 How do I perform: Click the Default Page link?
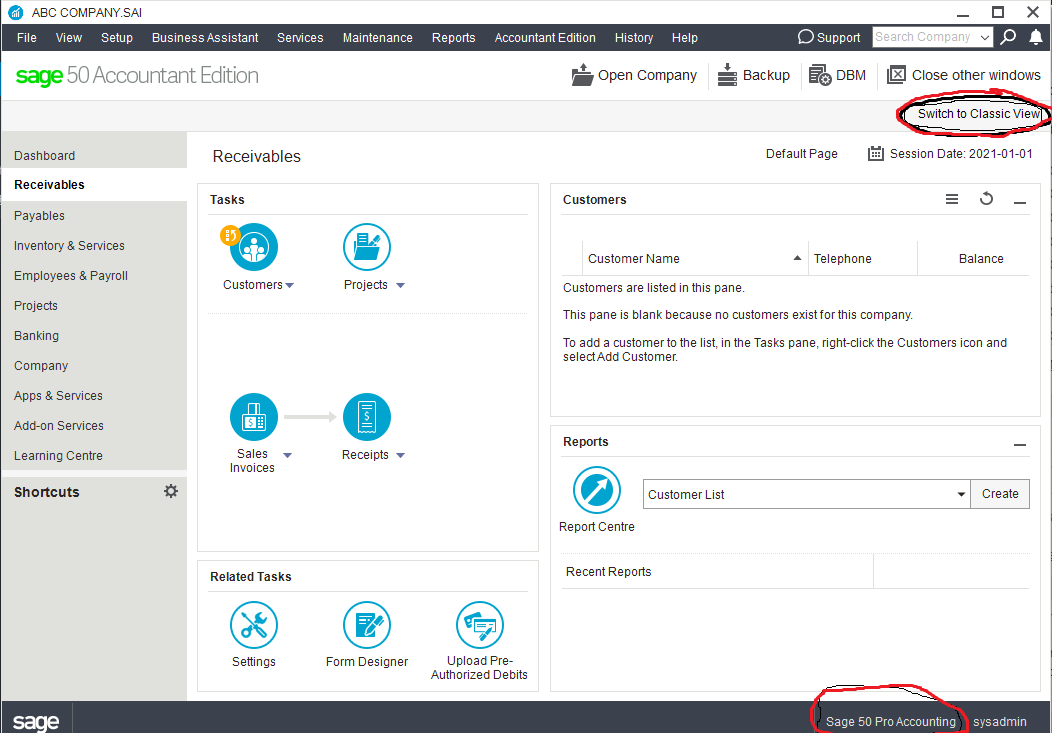pyautogui.click(x=802, y=154)
